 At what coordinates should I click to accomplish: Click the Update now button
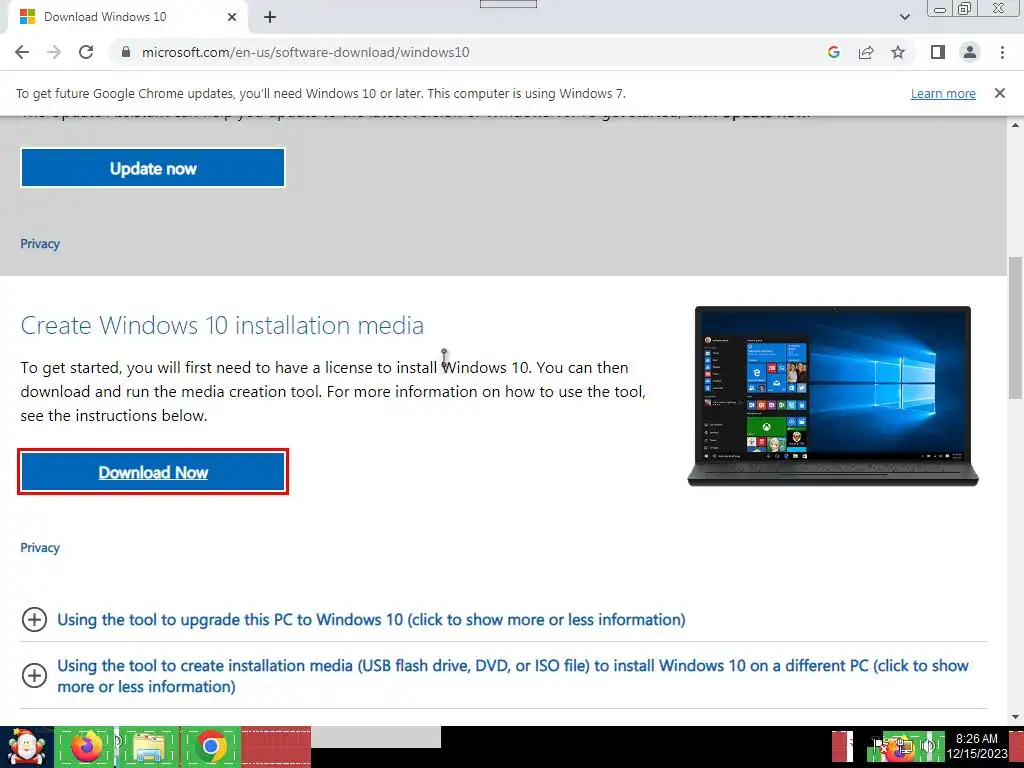[153, 168]
